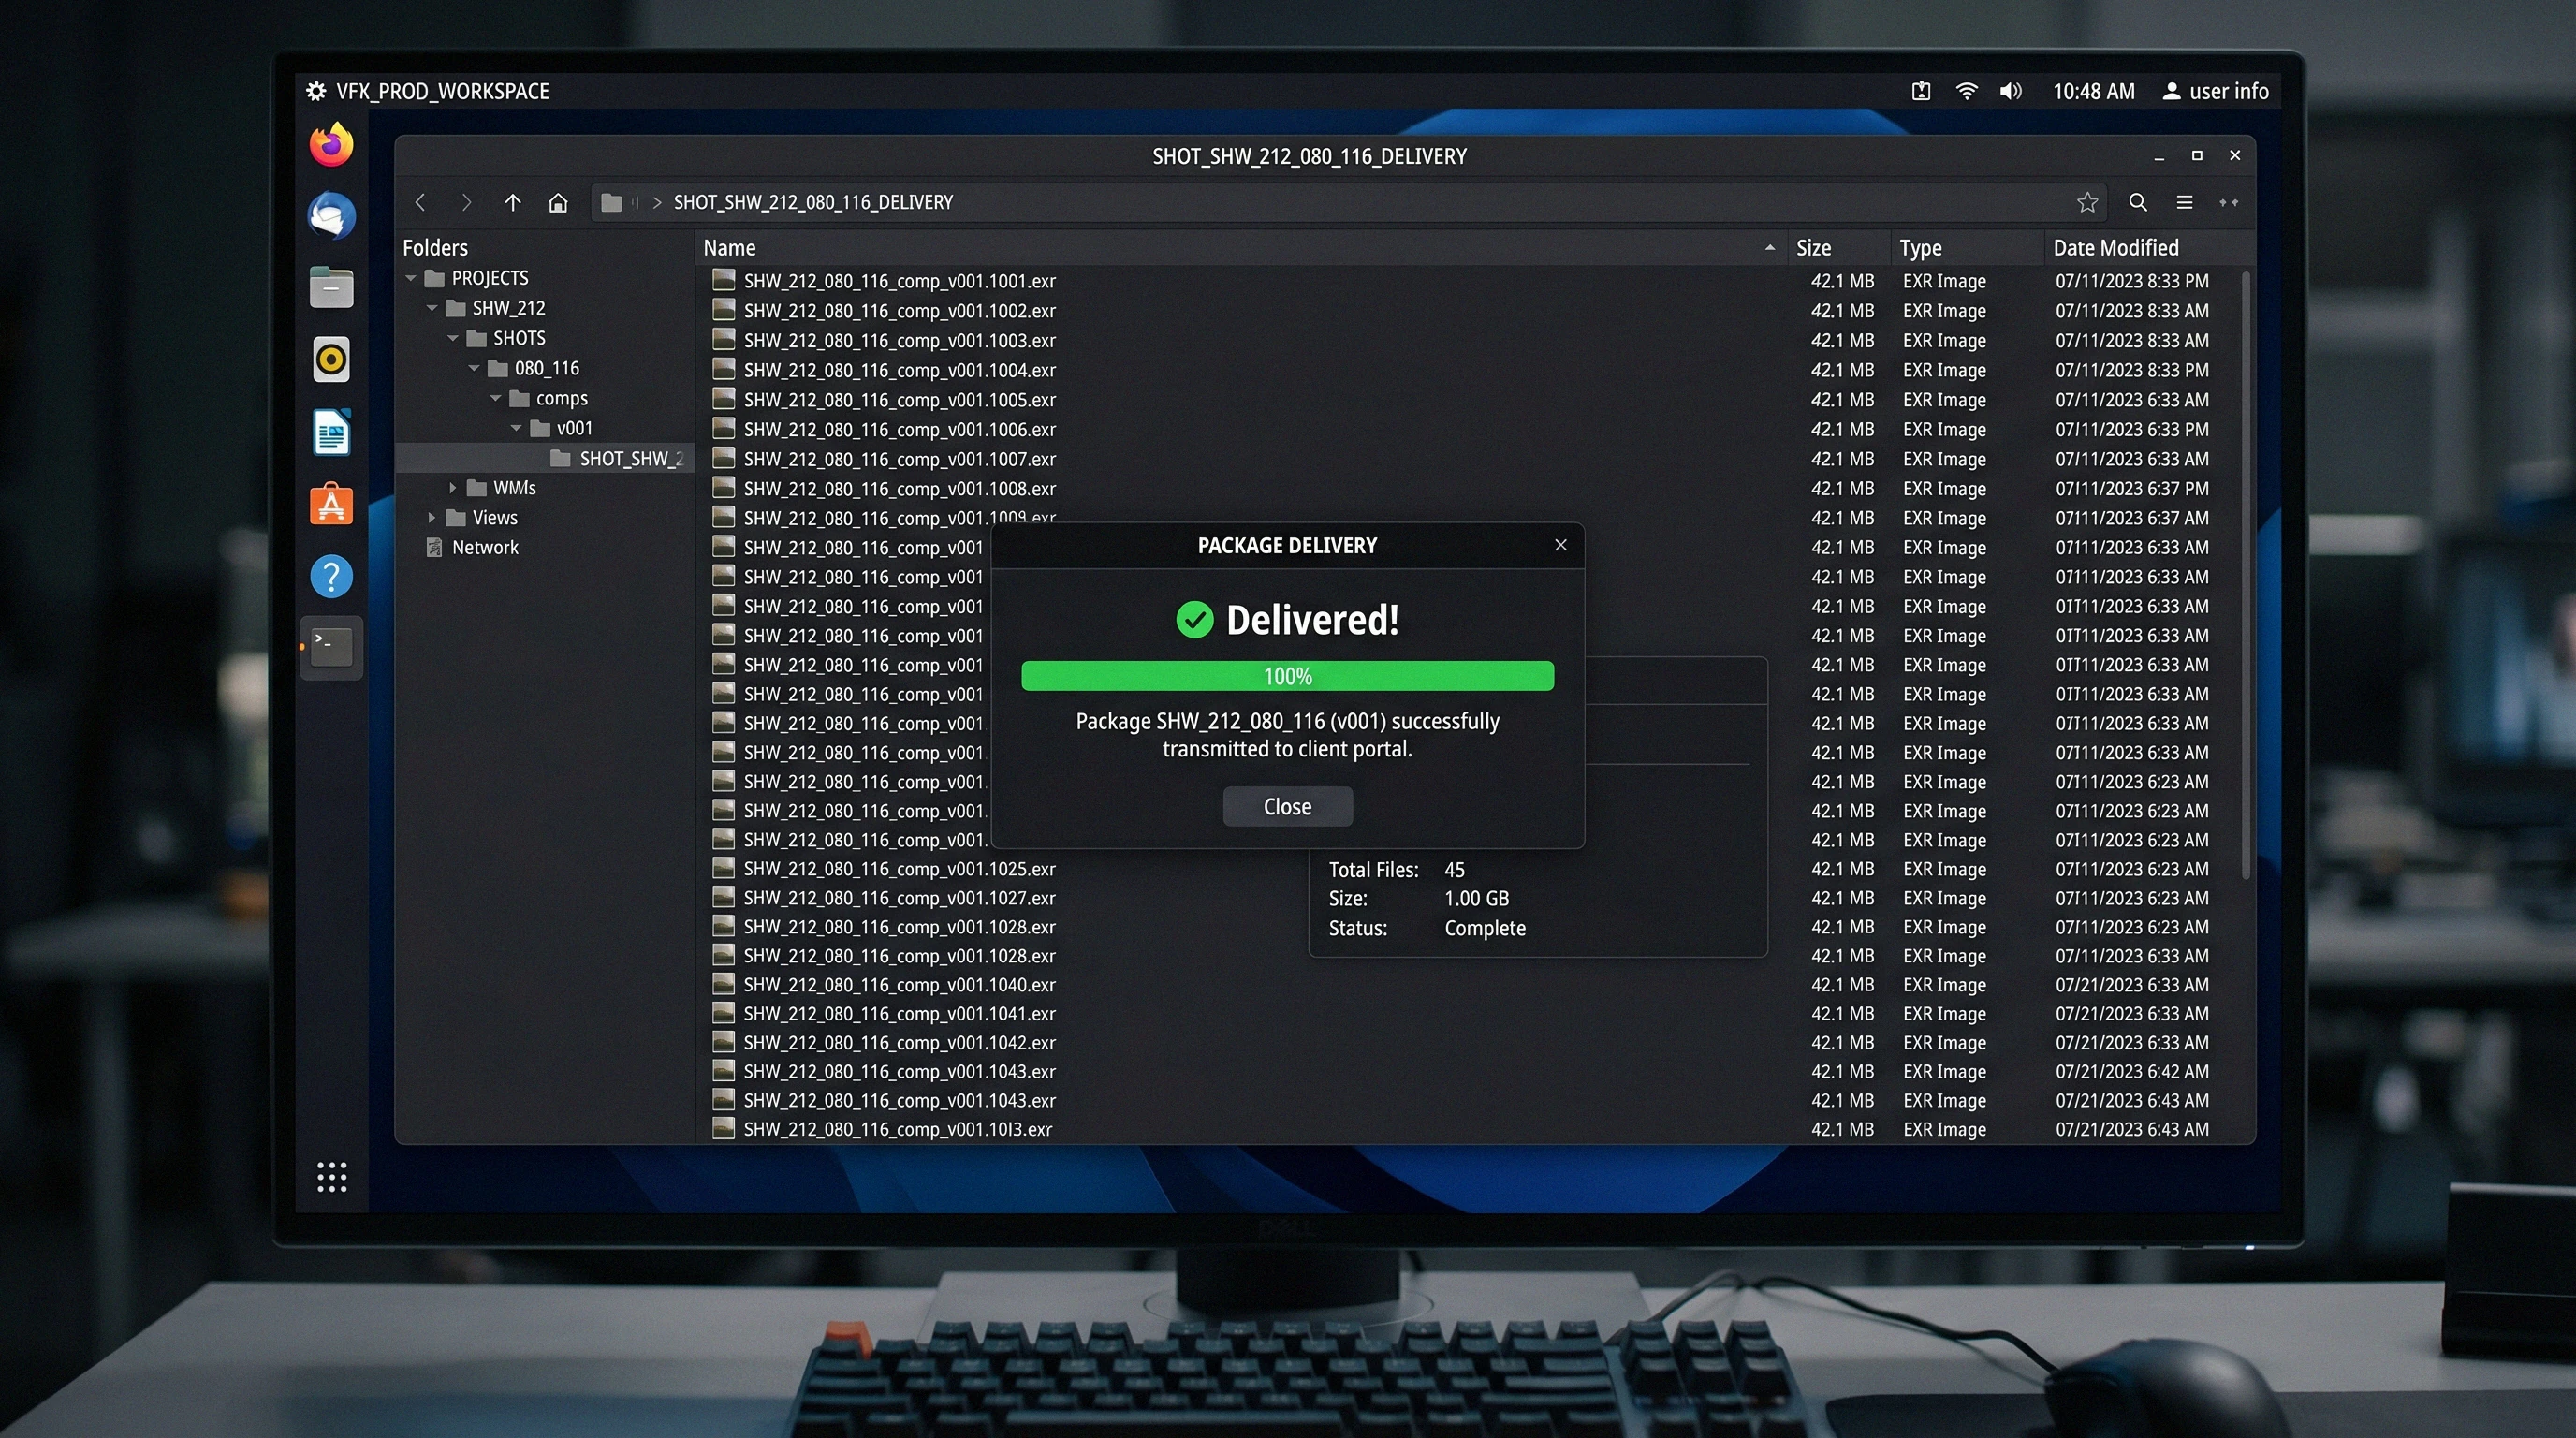Collapse the PROJECTS tree folder
Image resolution: width=2576 pixels, height=1438 pixels.
(411, 278)
